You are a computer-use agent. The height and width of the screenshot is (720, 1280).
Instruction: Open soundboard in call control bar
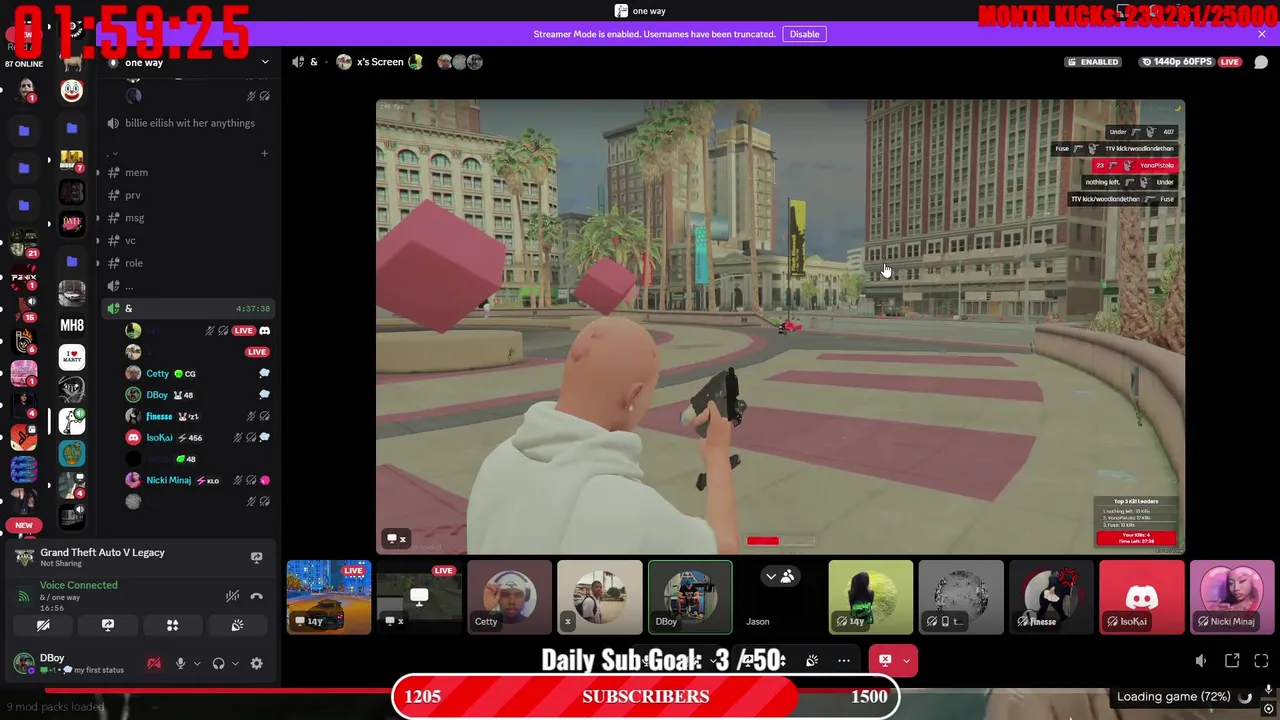(x=812, y=660)
